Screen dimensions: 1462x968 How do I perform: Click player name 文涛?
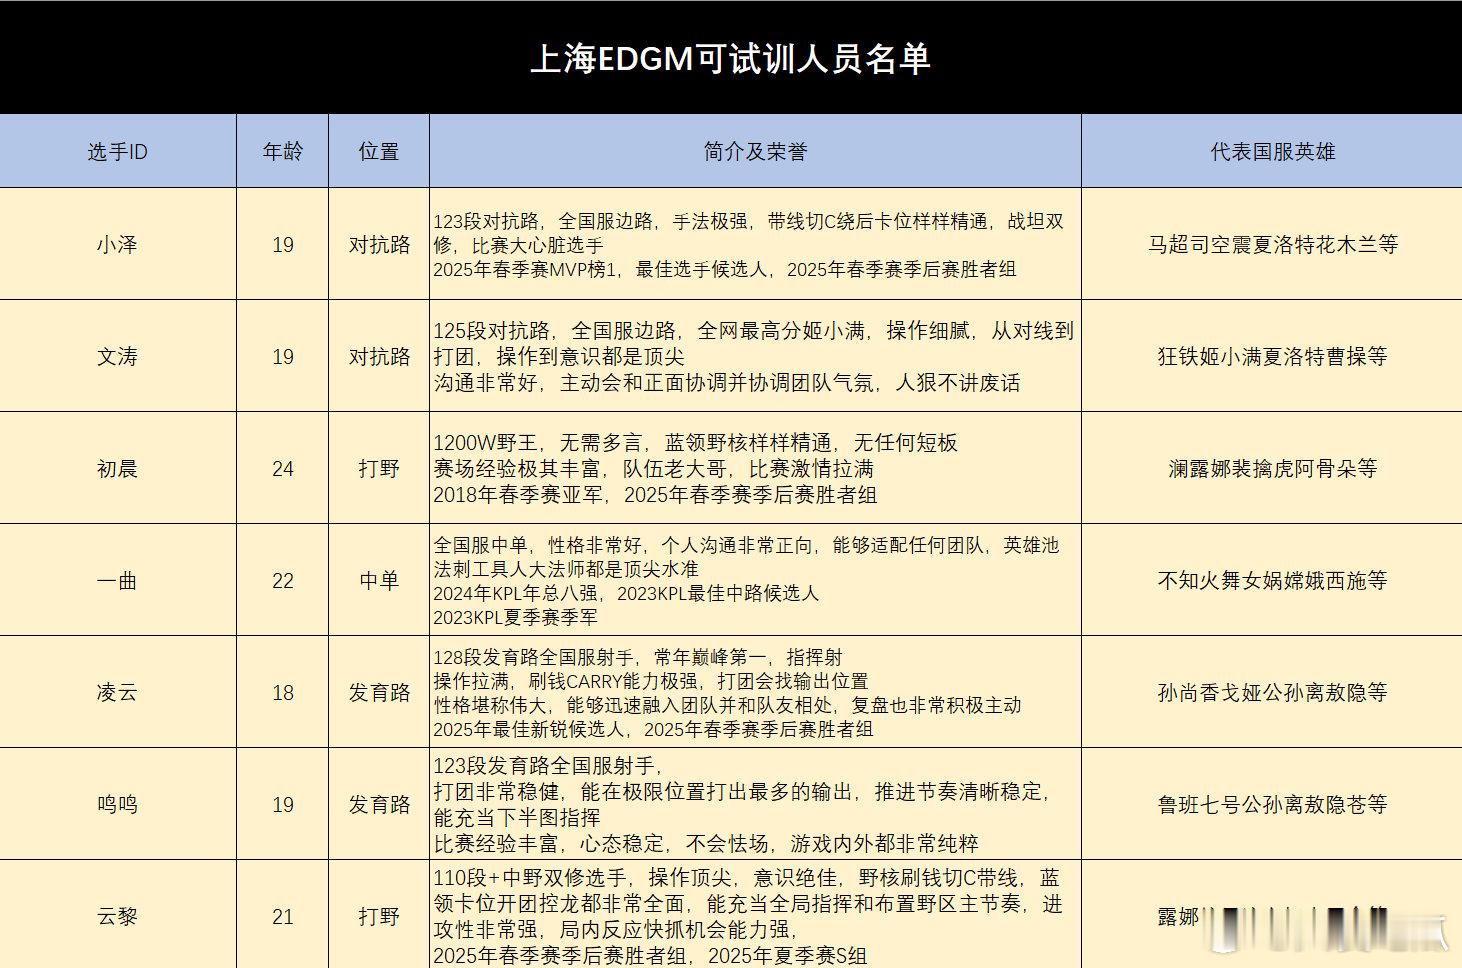click(x=117, y=356)
